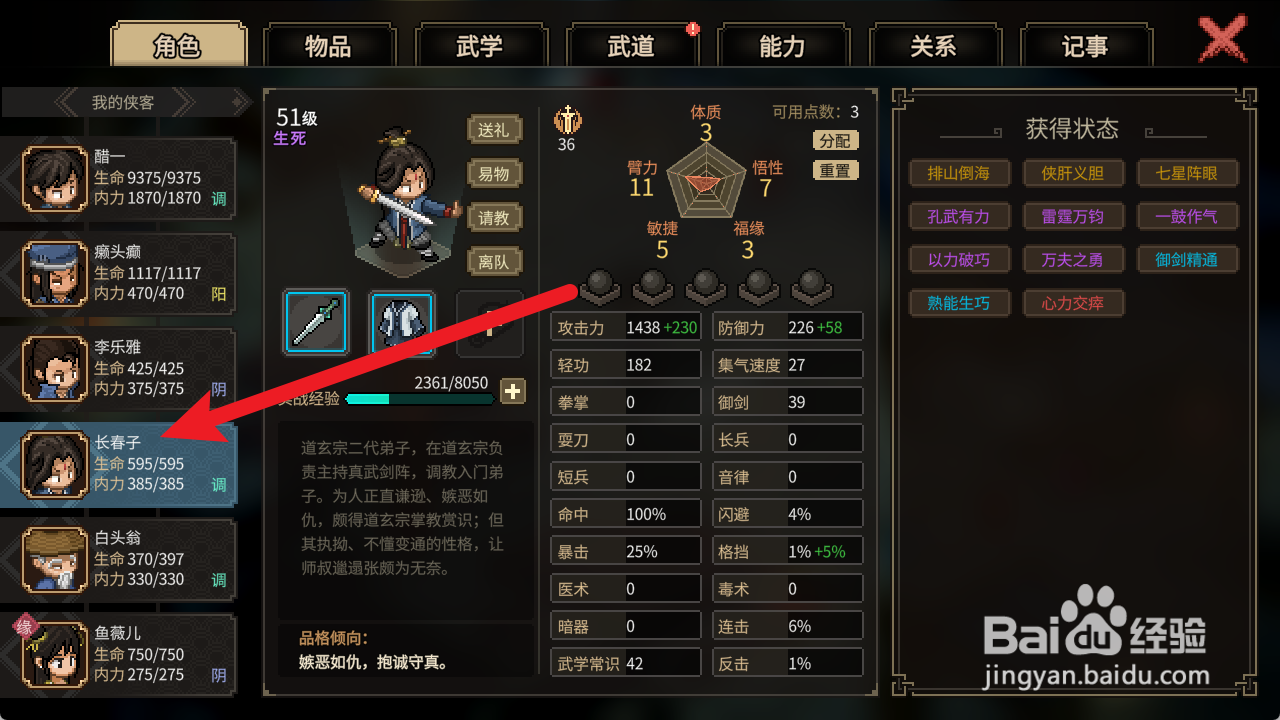Choose 鱼薇儿 from the party list
Viewport: 1280px width, 720px height.
[x=119, y=655]
